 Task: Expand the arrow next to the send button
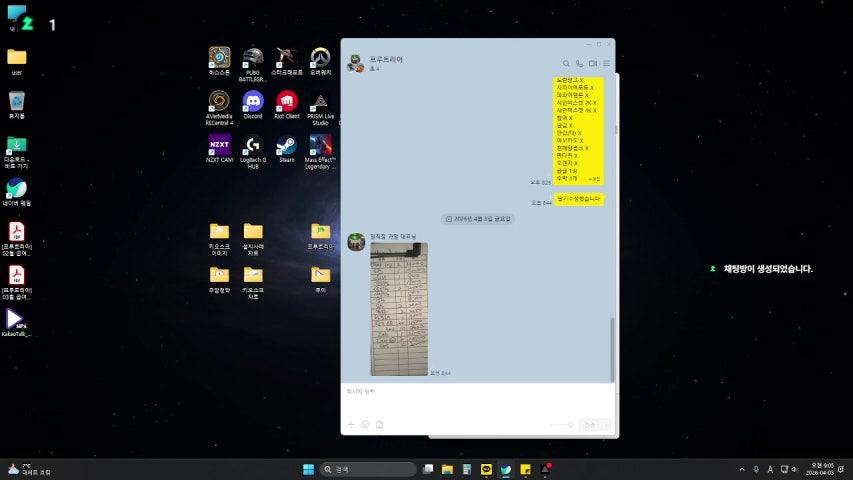(606, 425)
